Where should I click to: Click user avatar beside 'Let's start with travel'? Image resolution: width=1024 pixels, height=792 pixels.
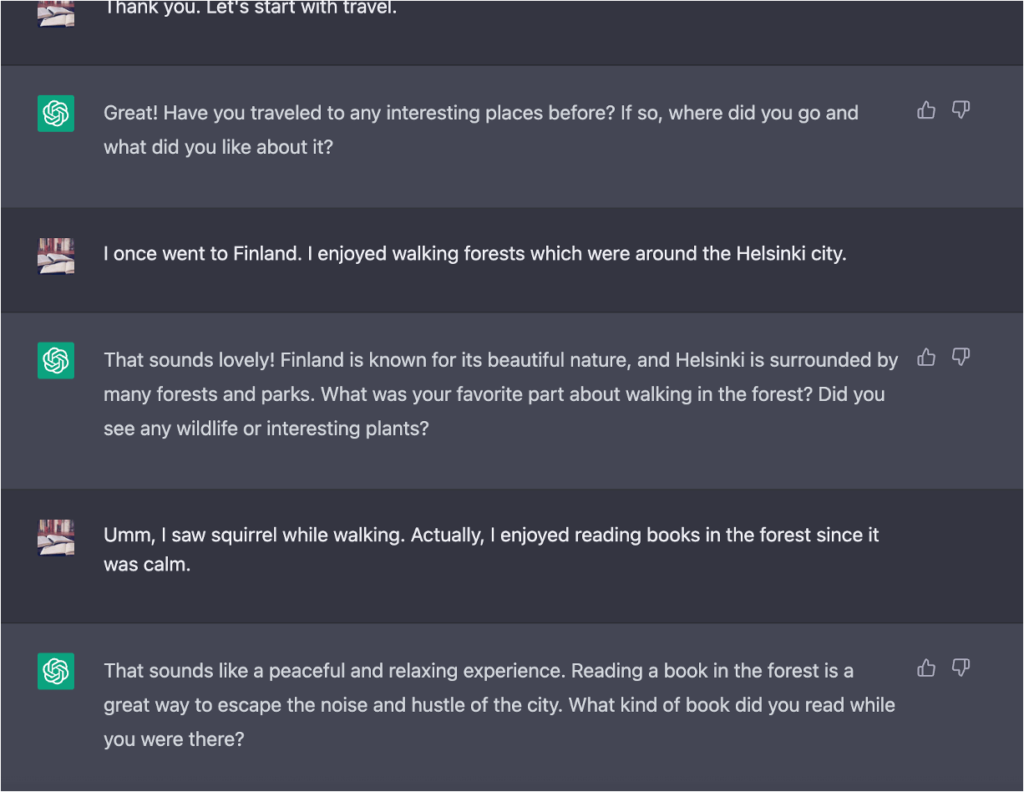click(56, 12)
